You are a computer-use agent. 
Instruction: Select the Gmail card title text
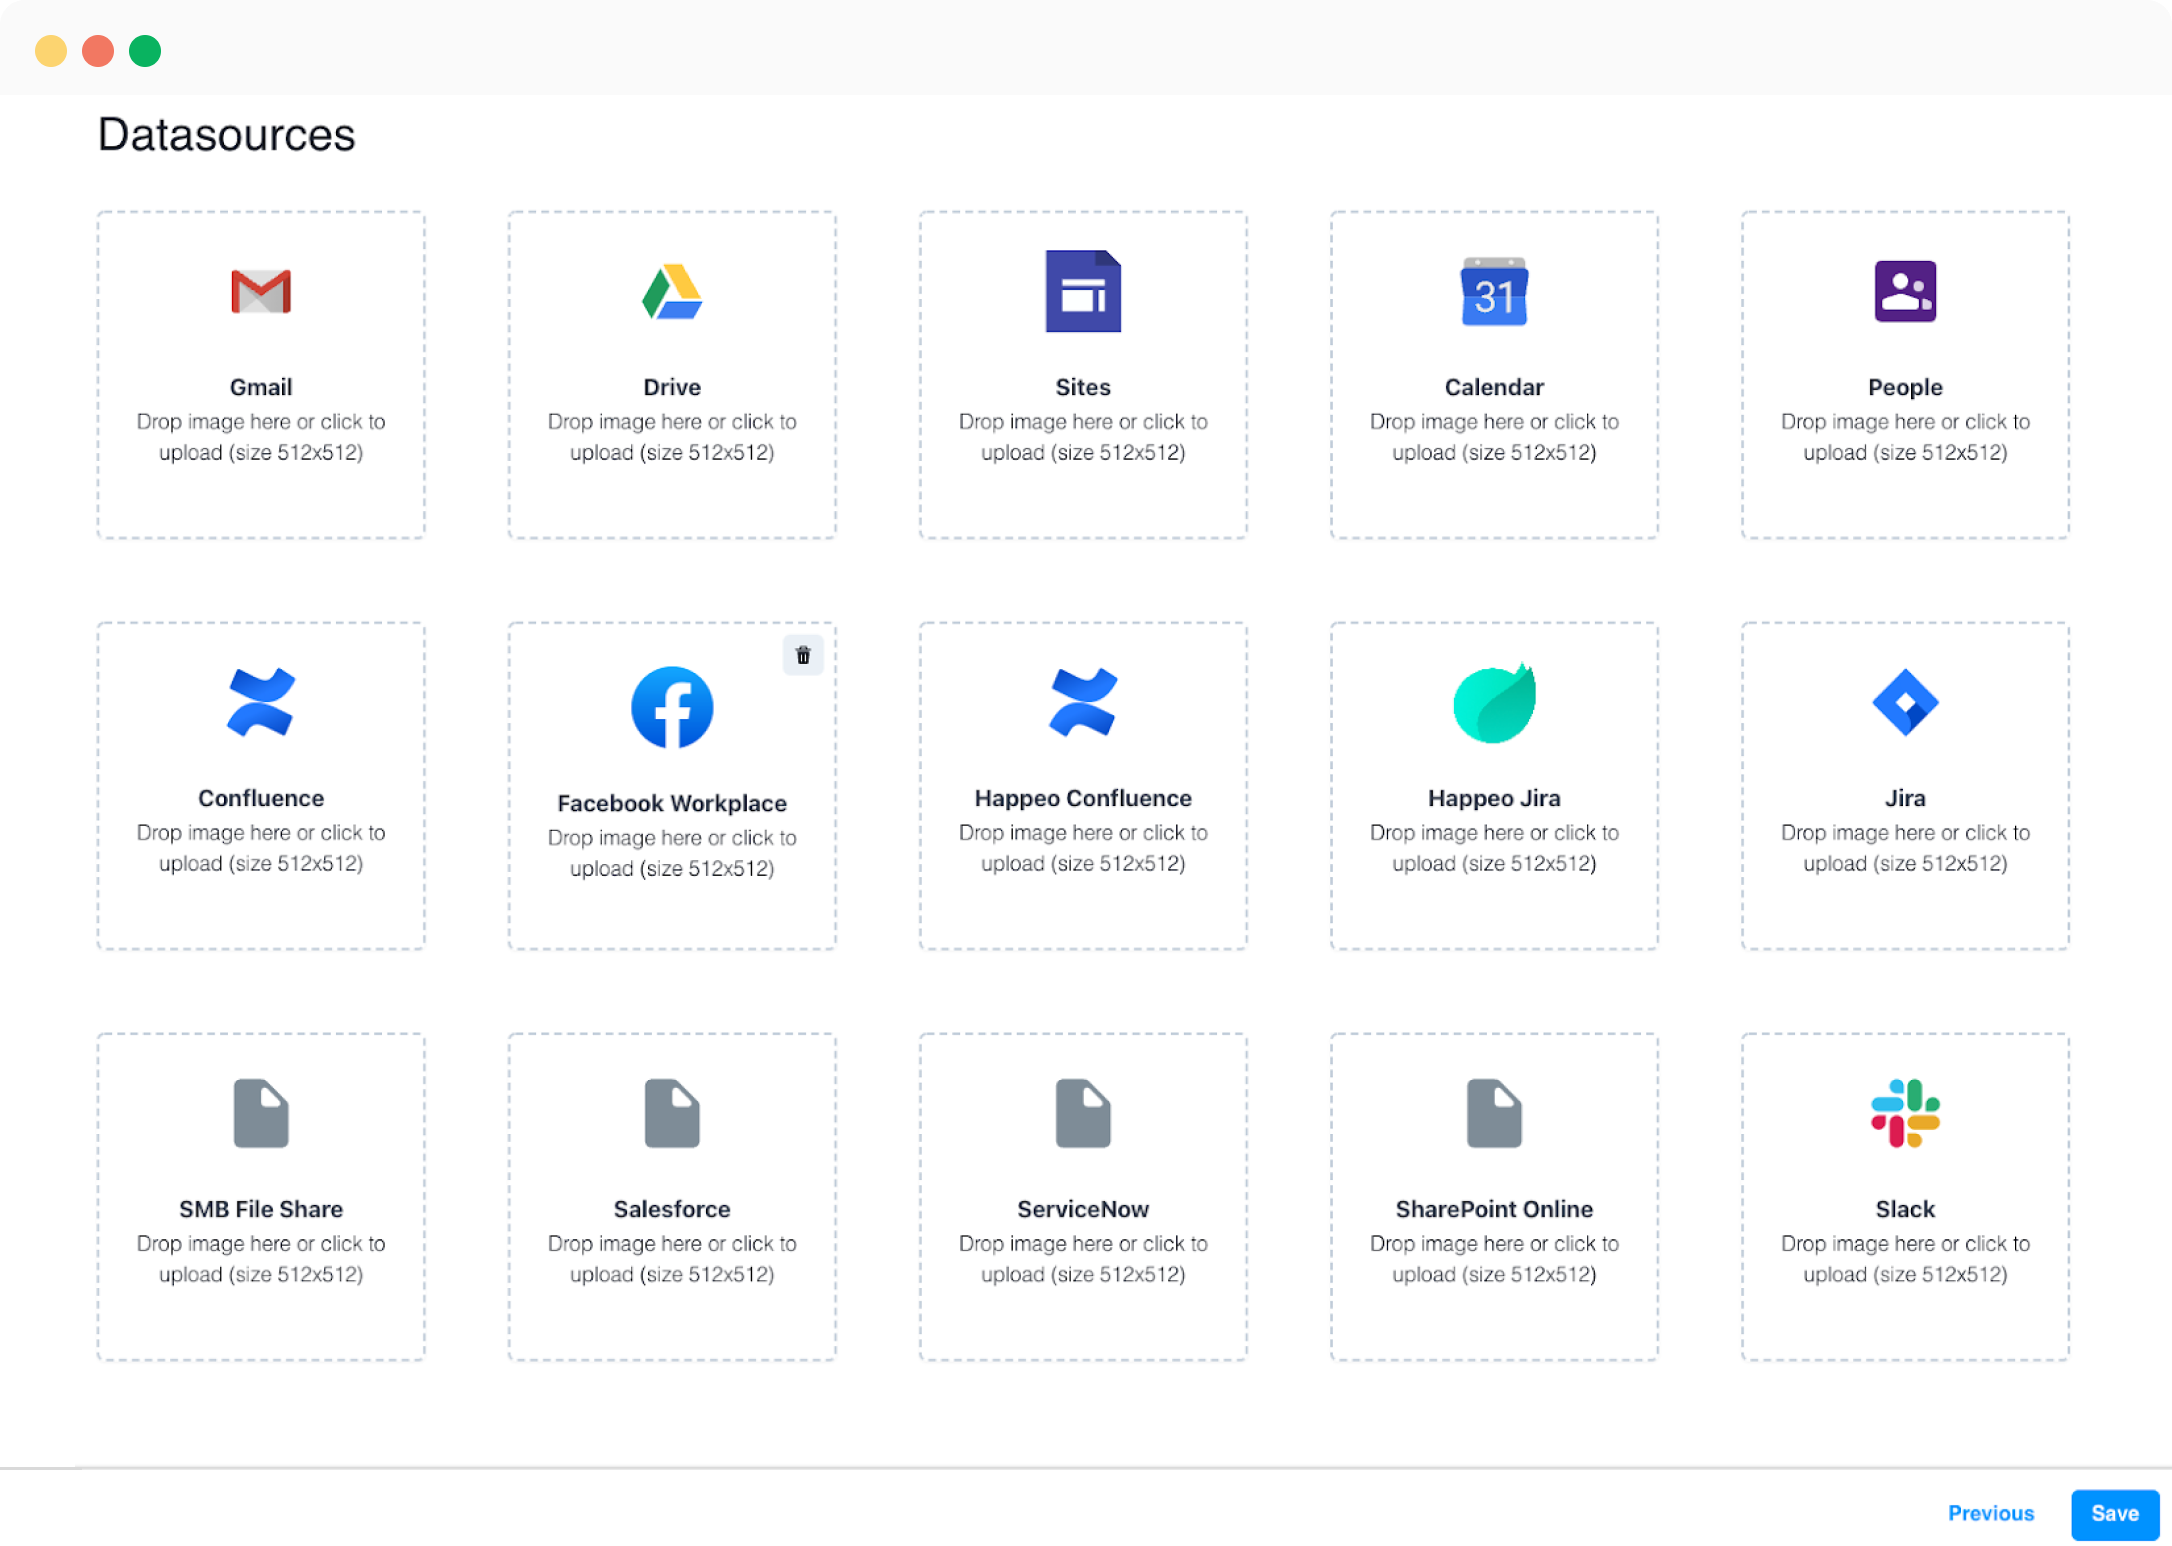point(261,387)
